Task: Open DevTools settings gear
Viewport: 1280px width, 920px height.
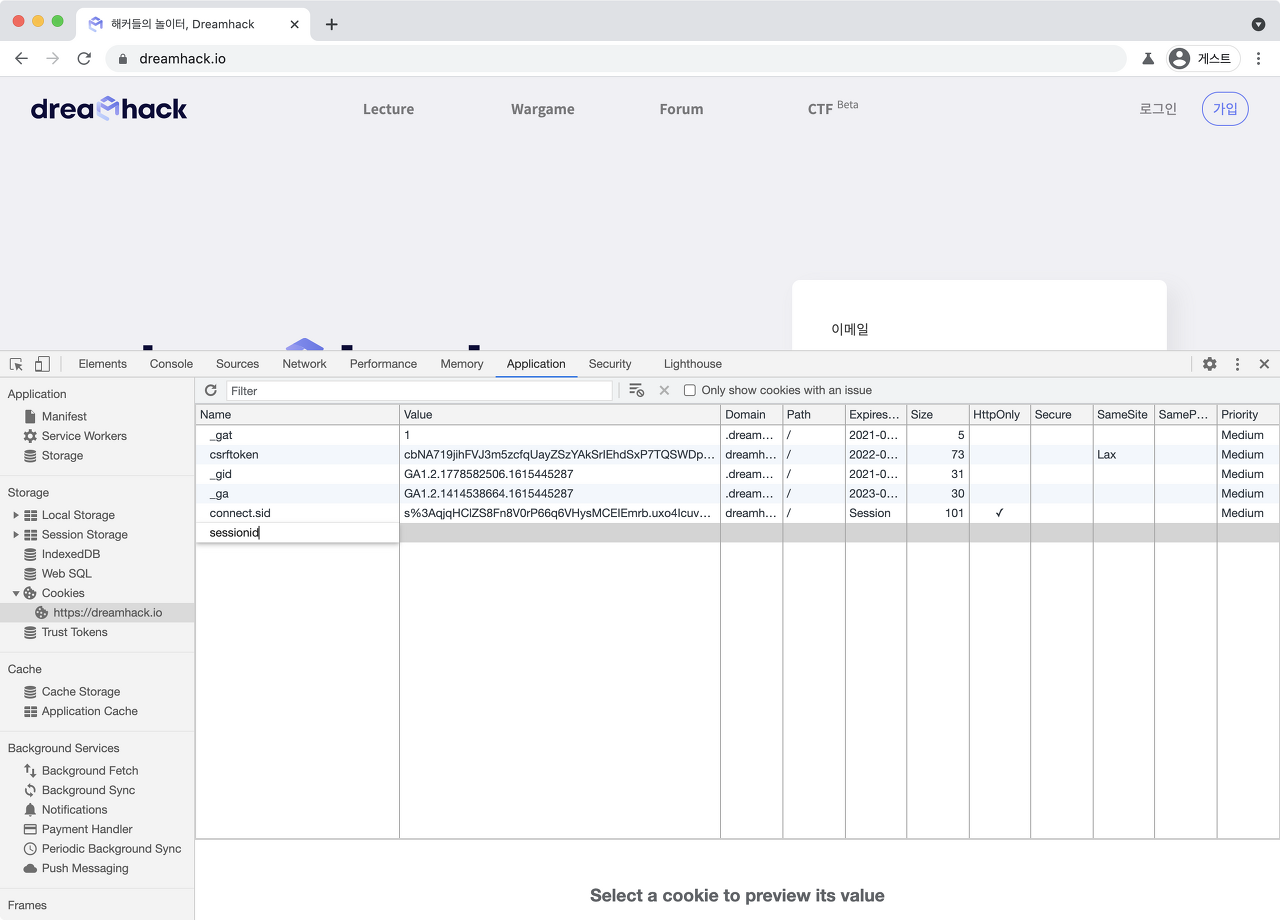Action: click(x=1210, y=364)
